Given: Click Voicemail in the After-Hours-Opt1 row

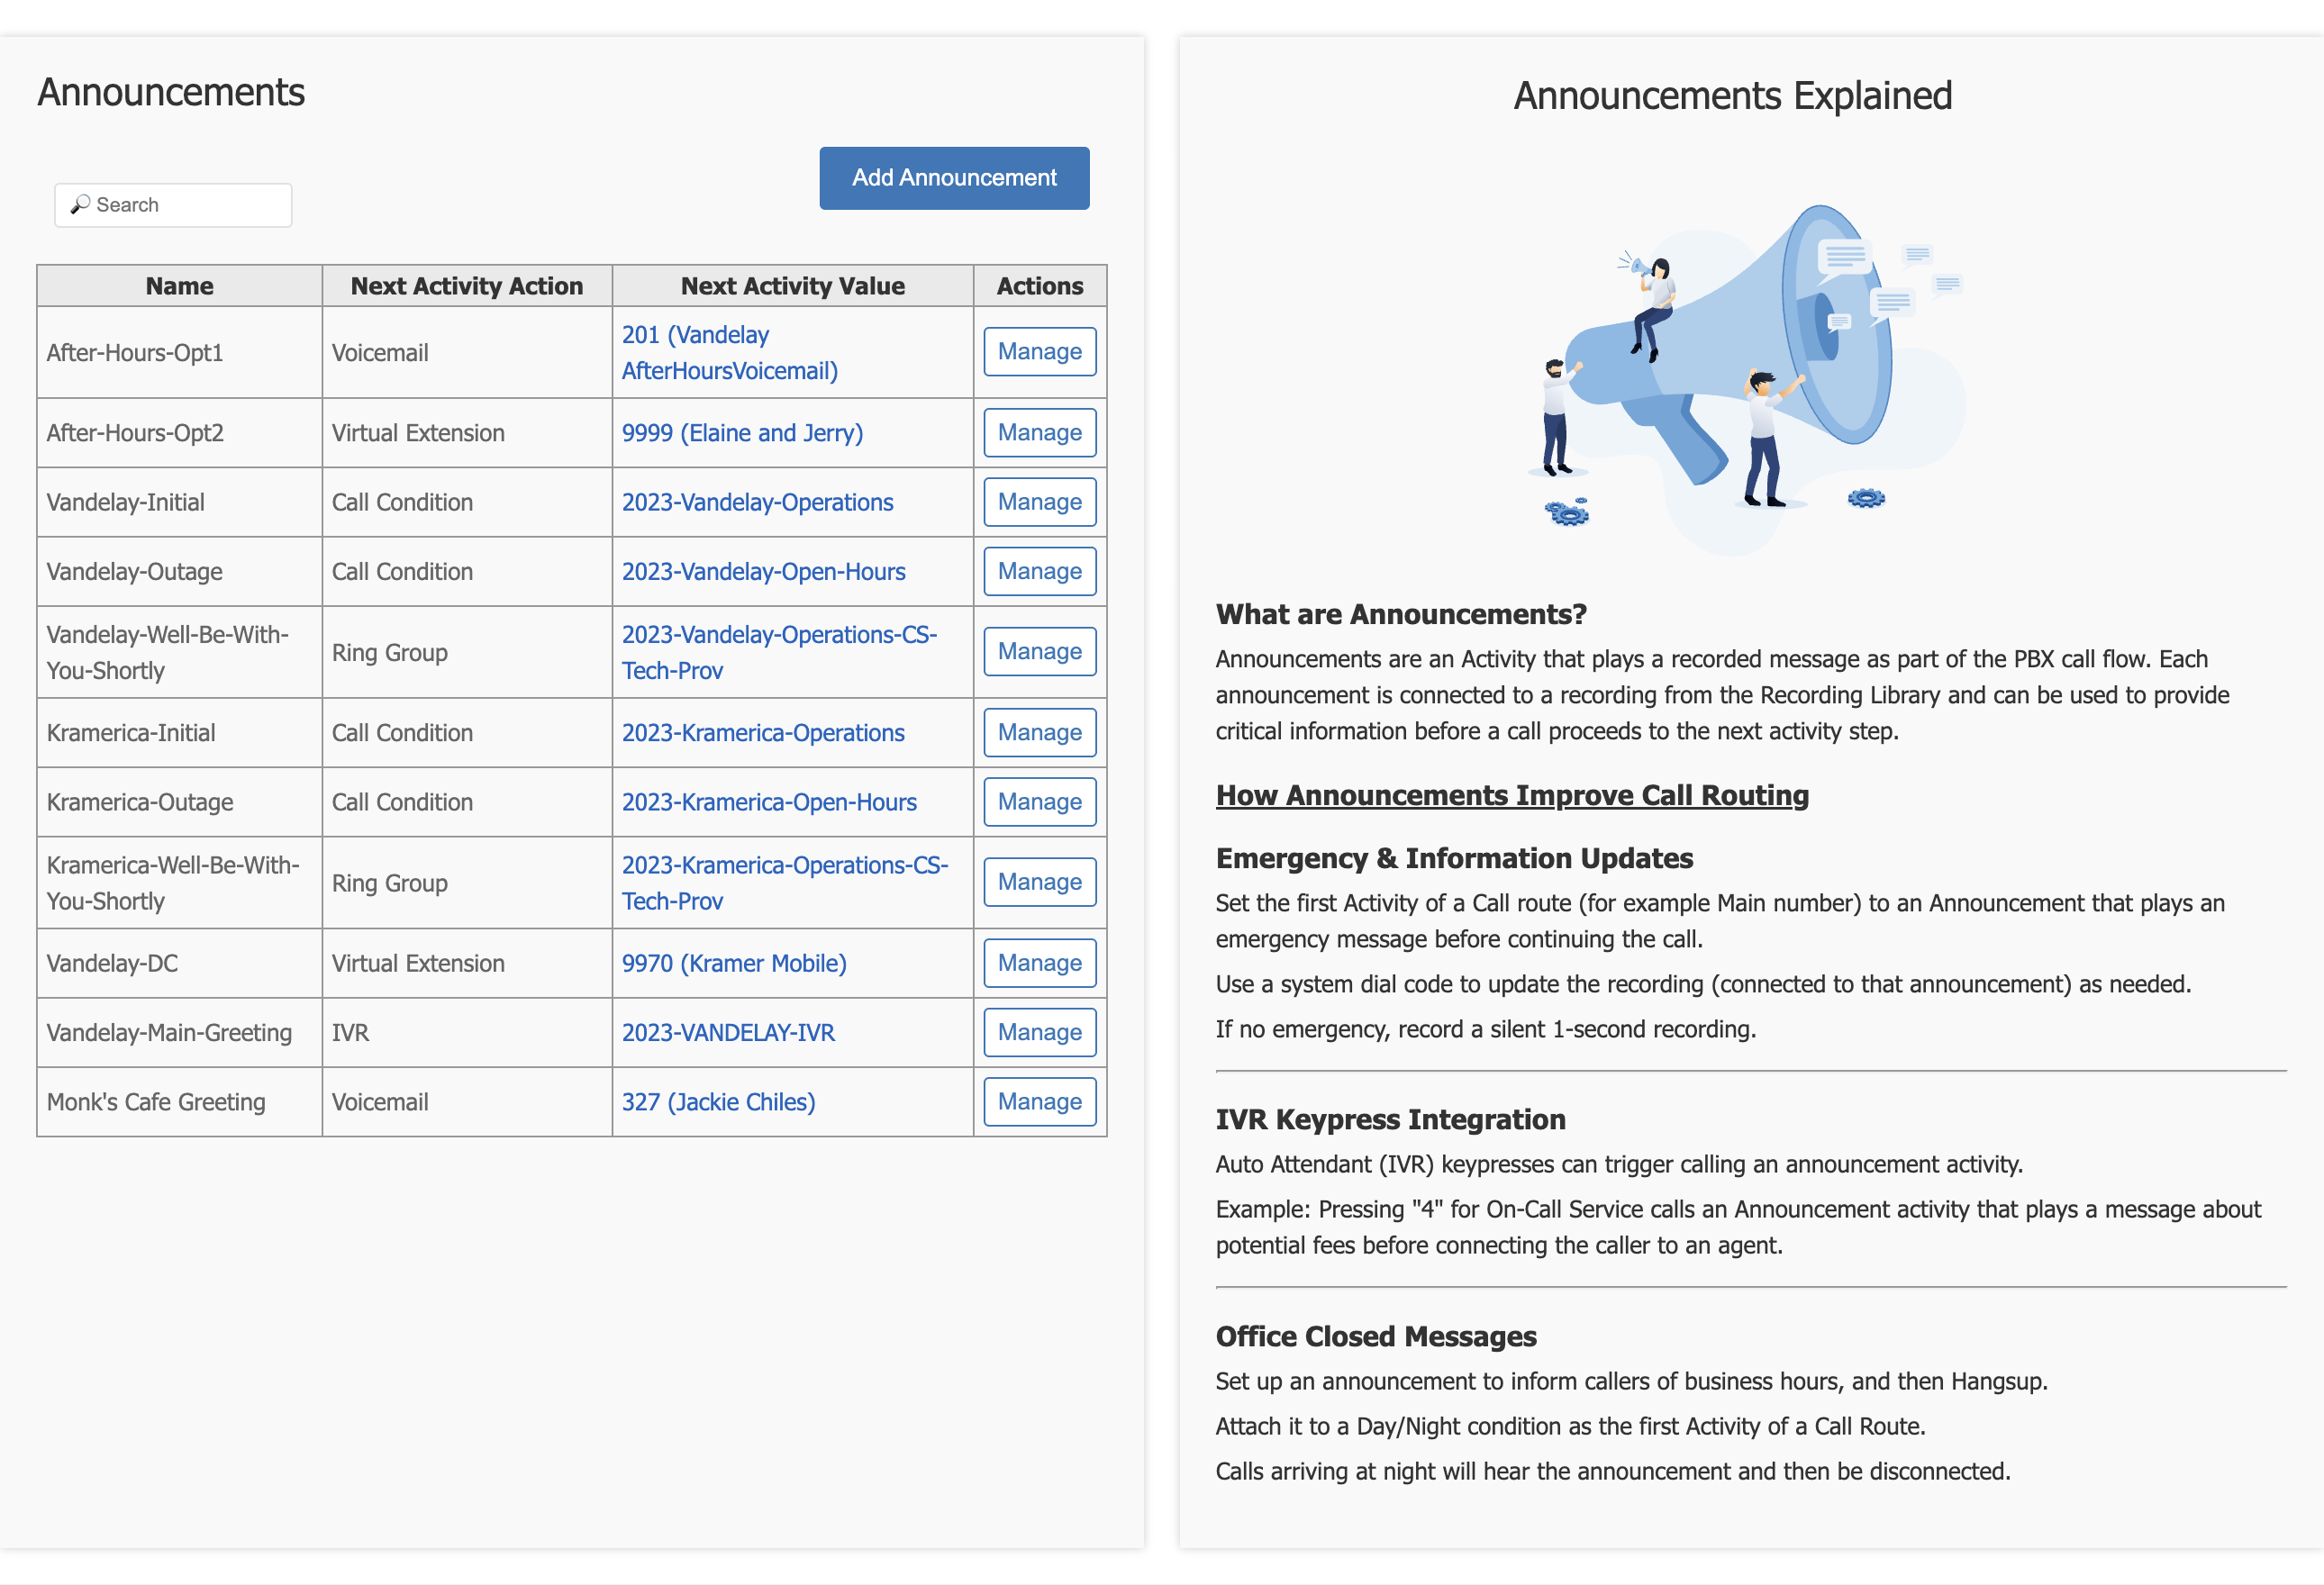Looking at the screenshot, I should tap(467, 353).
